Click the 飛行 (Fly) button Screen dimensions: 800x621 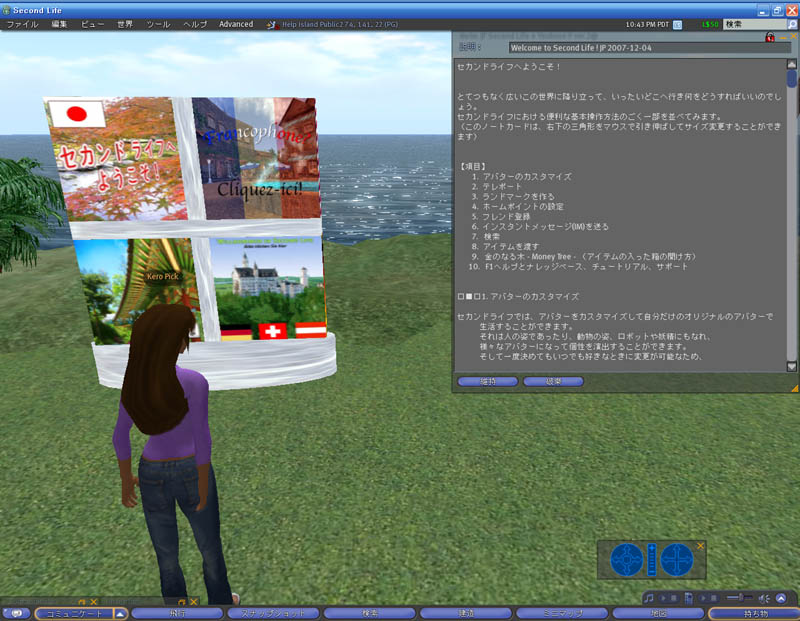(177, 614)
